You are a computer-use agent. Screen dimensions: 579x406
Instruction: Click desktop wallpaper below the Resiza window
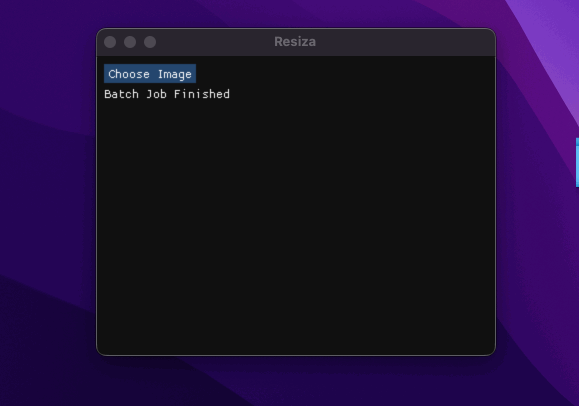(295, 382)
